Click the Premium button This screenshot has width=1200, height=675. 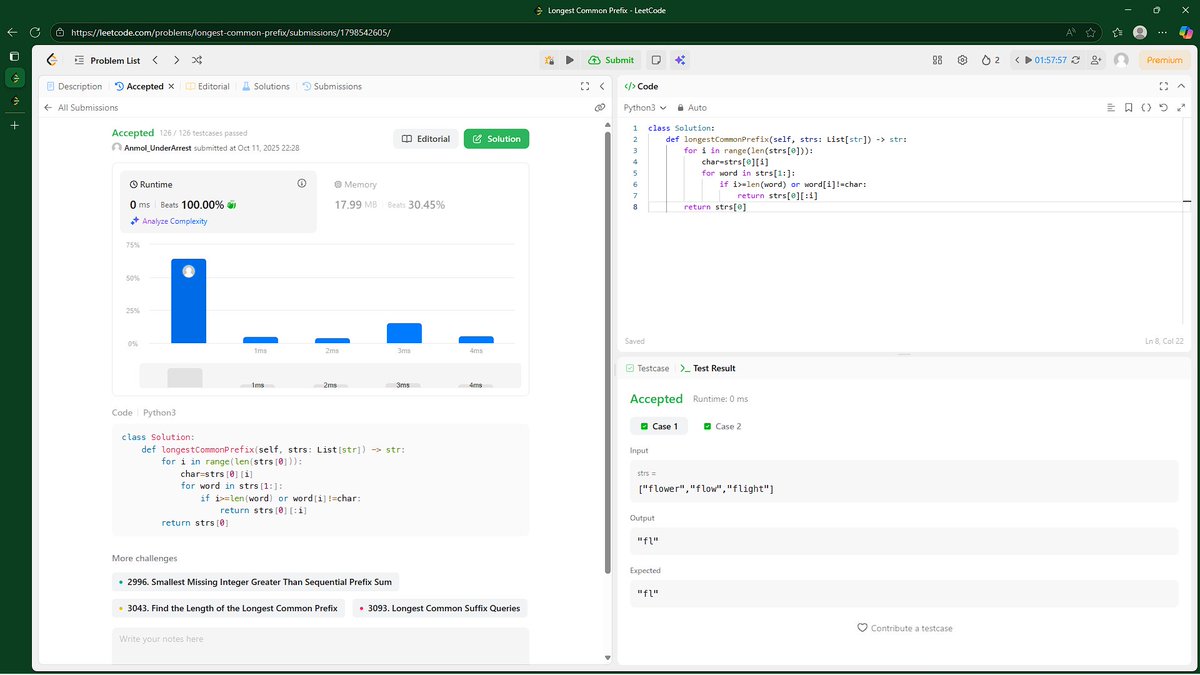[1164, 60]
